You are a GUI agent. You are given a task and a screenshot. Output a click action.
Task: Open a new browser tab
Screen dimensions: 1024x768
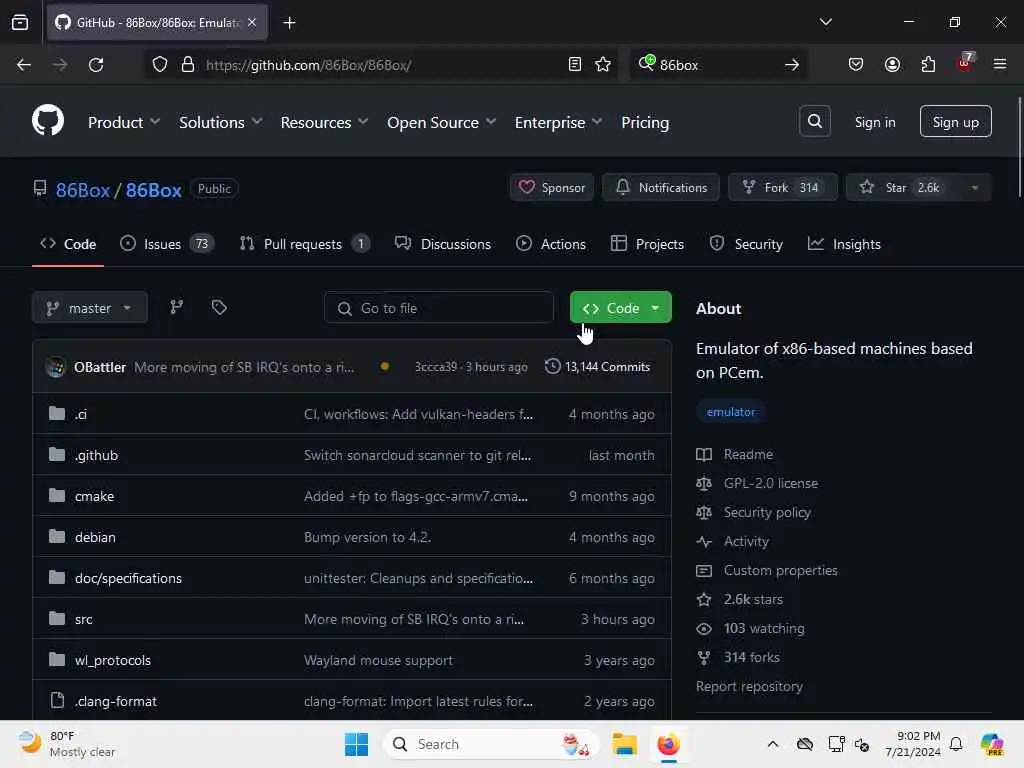coord(289,23)
